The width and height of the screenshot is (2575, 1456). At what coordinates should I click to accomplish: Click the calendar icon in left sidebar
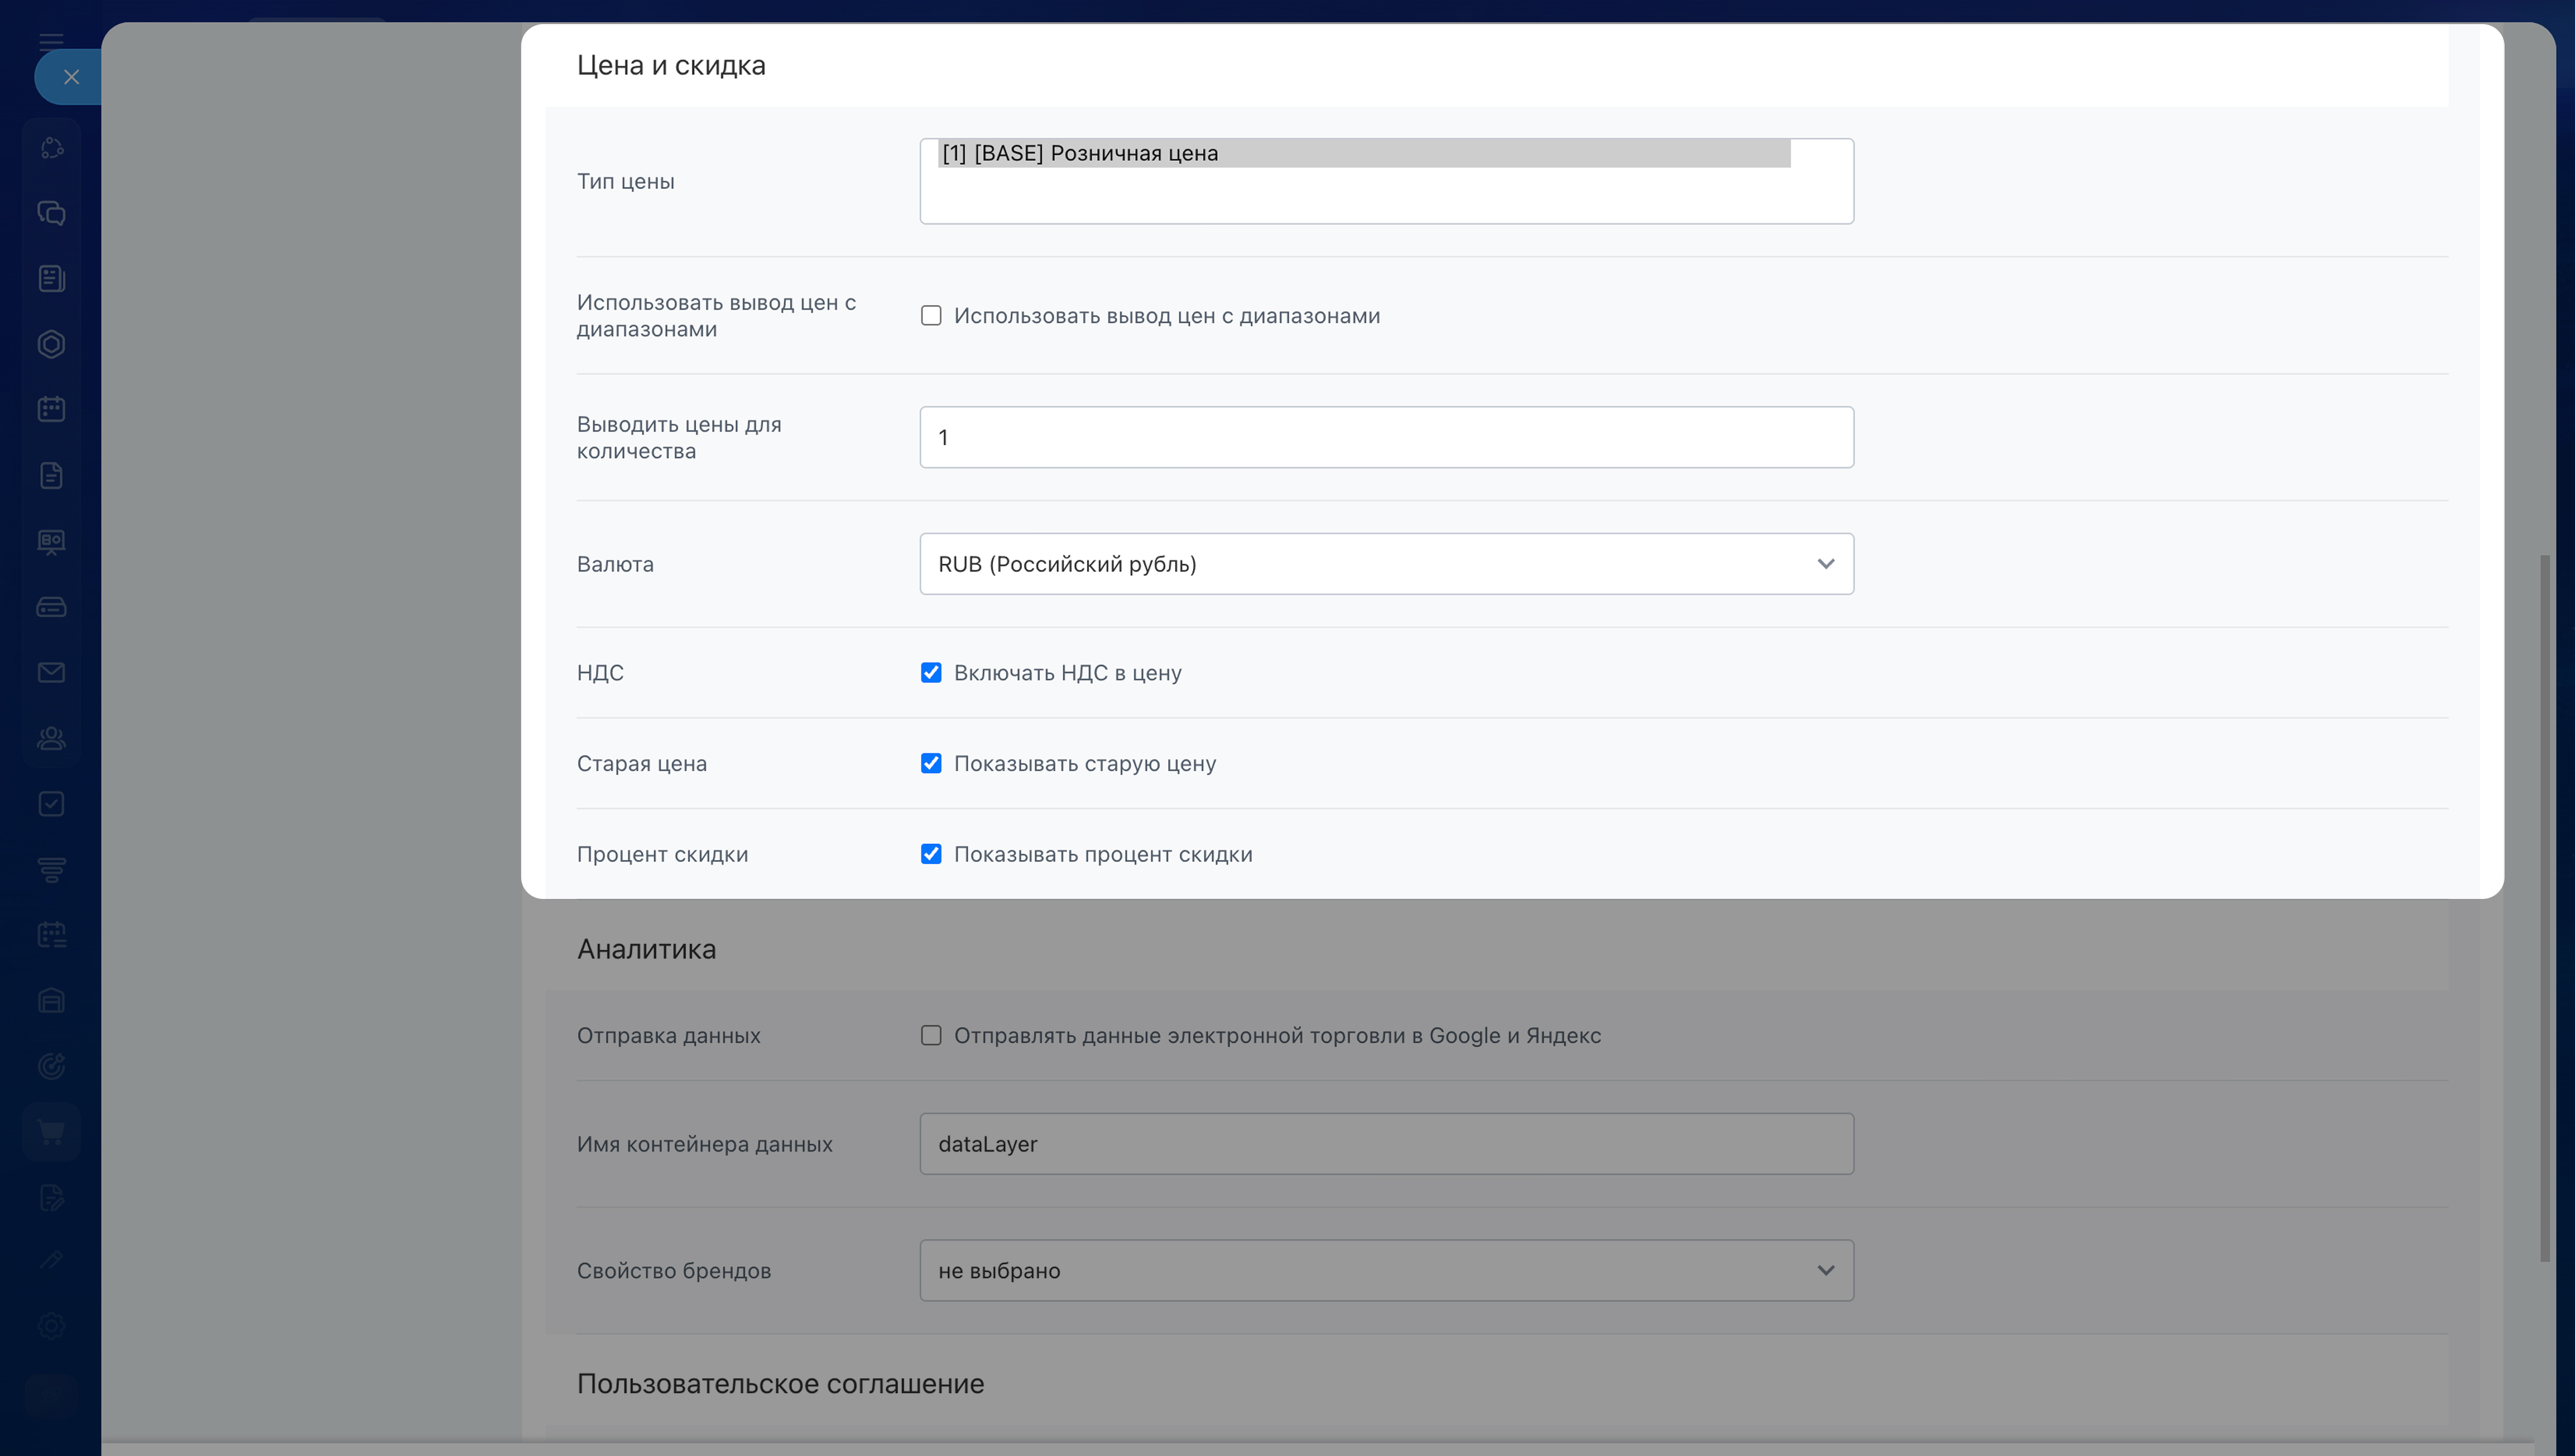tap(51, 409)
